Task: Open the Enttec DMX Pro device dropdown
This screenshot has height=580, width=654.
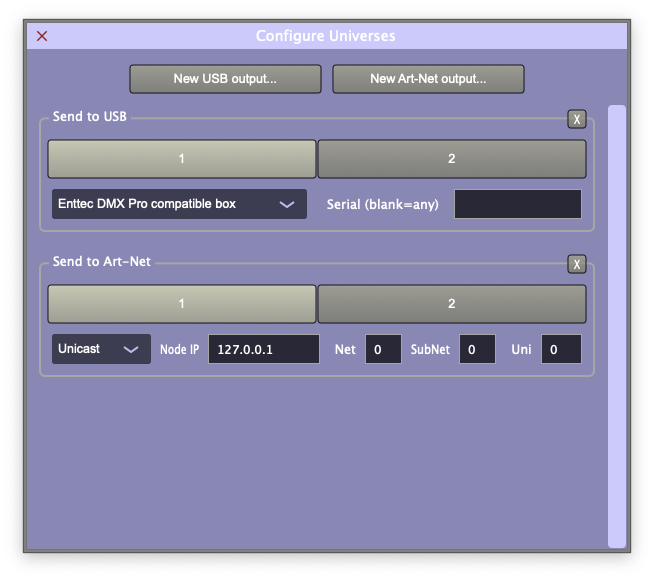Action: (x=179, y=204)
